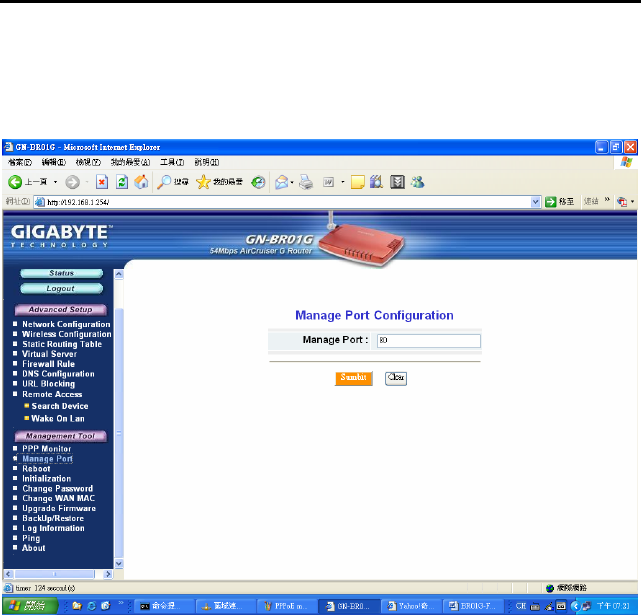641x615 pixels.
Task: Open BackUp/Restore link
Action: point(53,518)
